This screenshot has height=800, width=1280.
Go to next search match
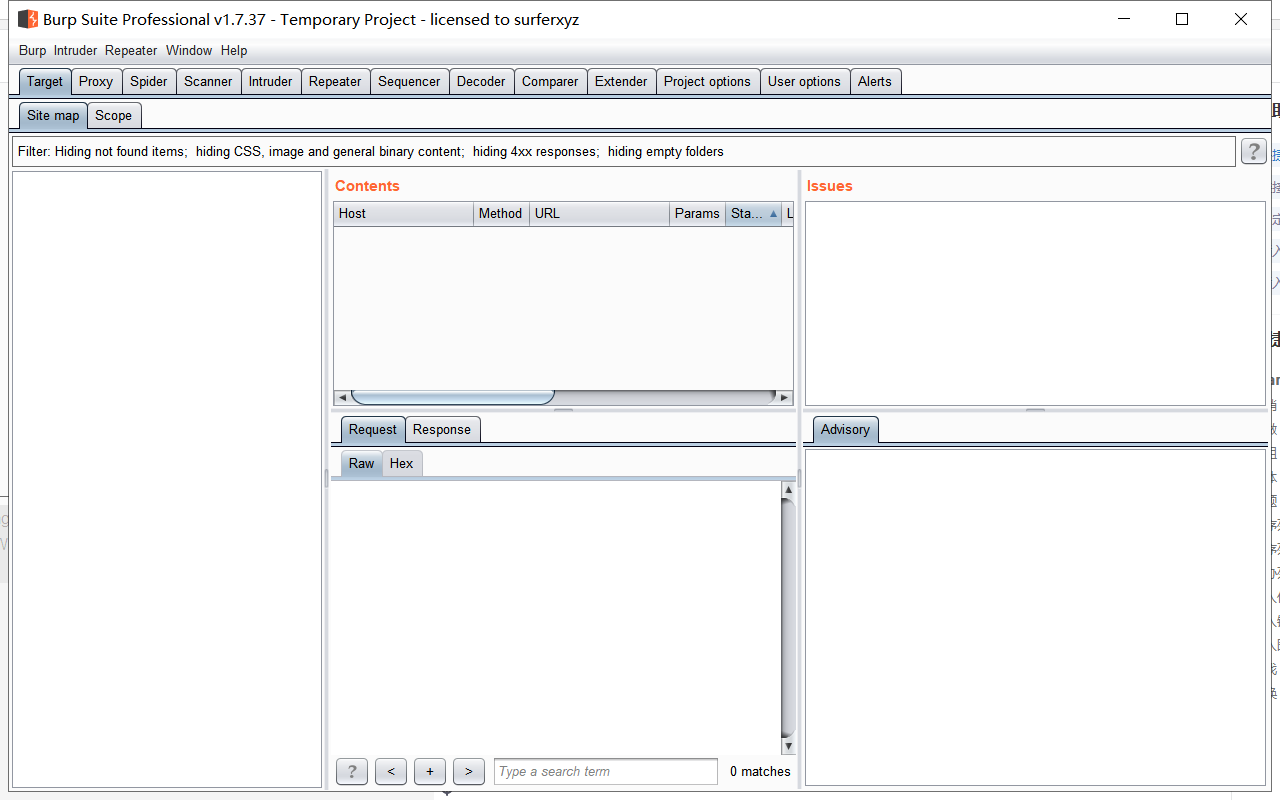[x=469, y=771]
